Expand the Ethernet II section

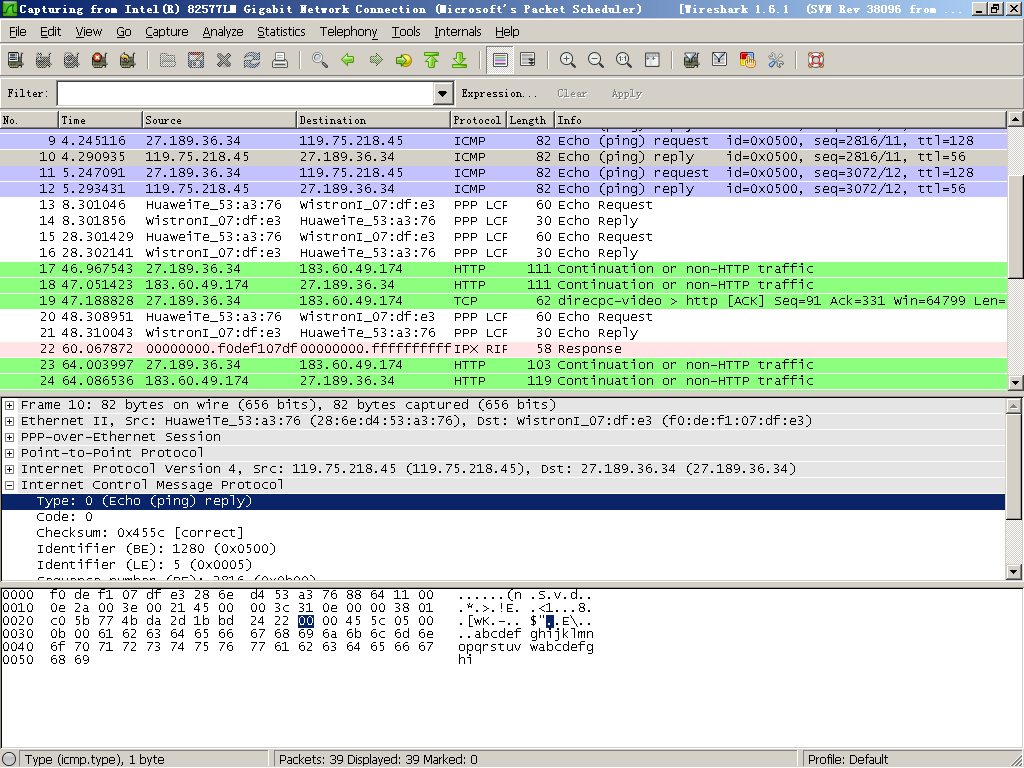coord(9,421)
